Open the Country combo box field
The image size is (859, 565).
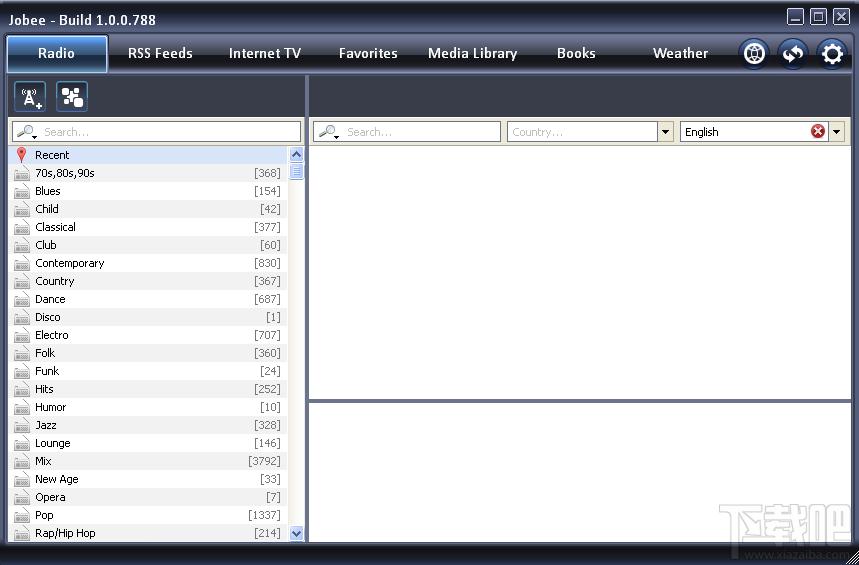tap(582, 132)
